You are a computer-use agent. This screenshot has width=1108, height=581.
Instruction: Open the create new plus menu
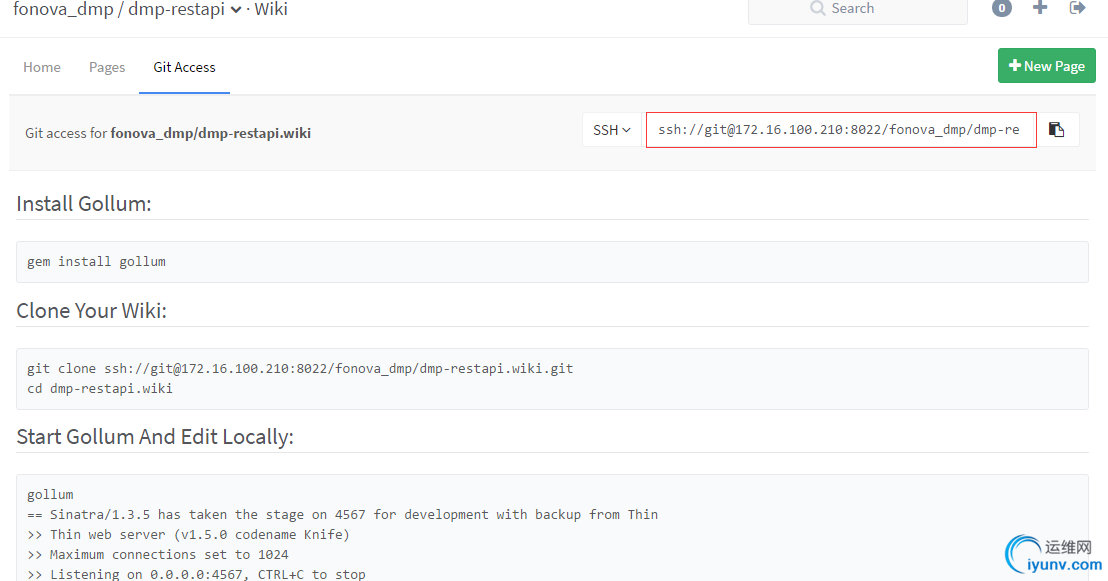pos(1039,8)
